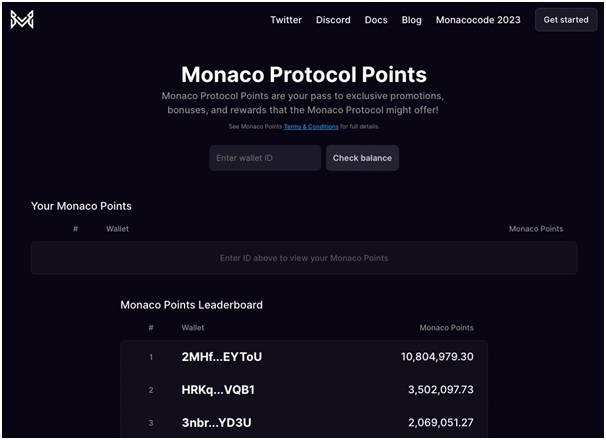The height and width of the screenshot is (440, 606).
Task: Click the Your Monaco Points heading
Action: click(81, 206)
